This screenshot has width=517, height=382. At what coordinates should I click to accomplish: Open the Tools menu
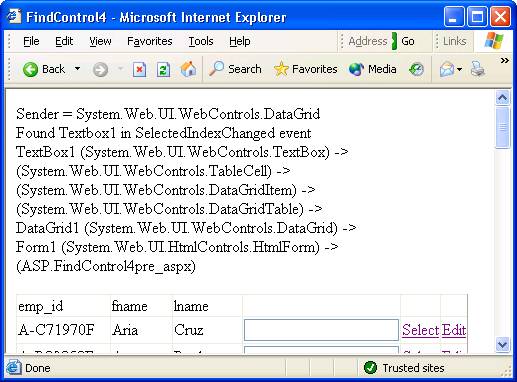[201, 41]
